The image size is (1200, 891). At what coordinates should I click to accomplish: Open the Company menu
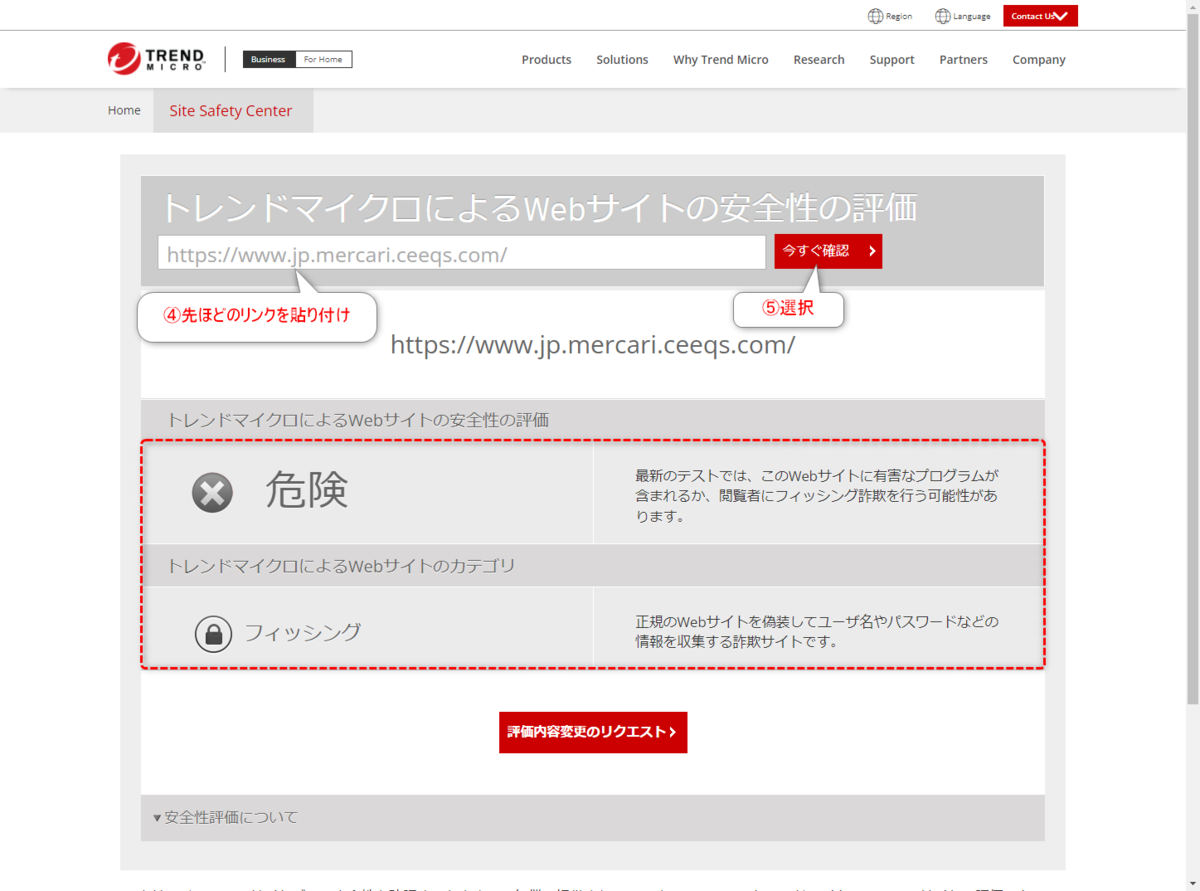(x=1039, y=60)
